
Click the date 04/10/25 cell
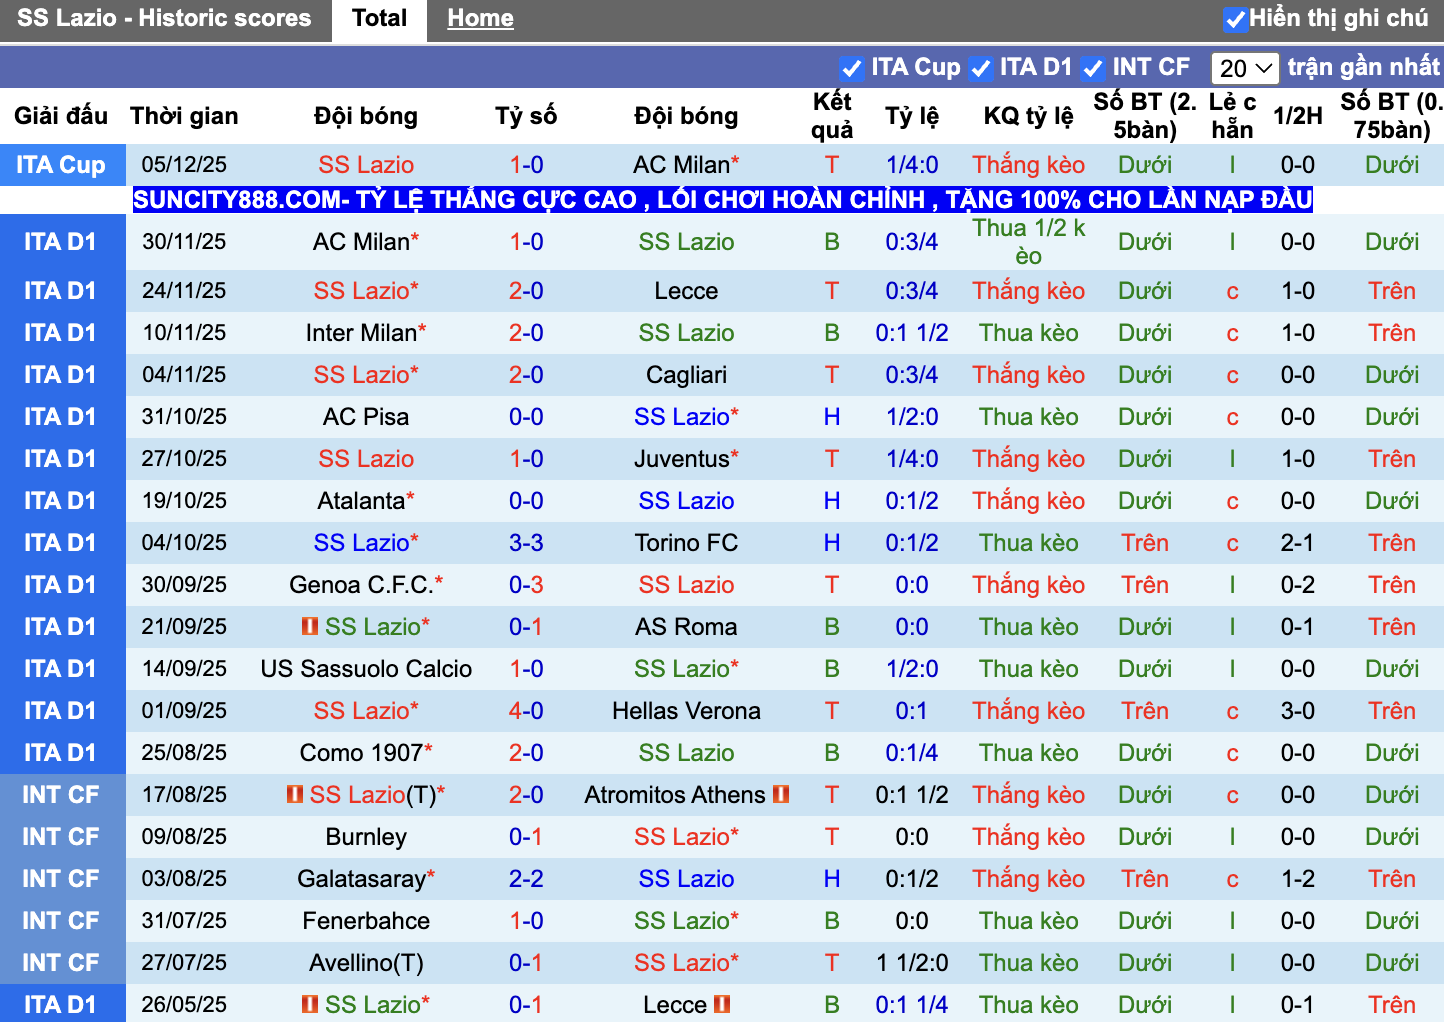(x=184, y=543)
